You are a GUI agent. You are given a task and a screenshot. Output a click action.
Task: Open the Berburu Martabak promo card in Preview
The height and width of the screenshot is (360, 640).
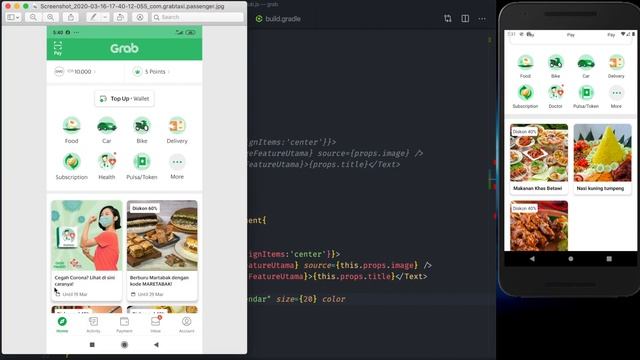[x=162, y=250]
